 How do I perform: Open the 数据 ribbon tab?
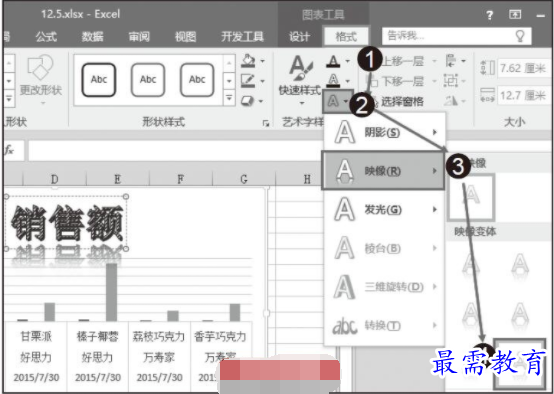pyautogui.click(x=93, y=36)
